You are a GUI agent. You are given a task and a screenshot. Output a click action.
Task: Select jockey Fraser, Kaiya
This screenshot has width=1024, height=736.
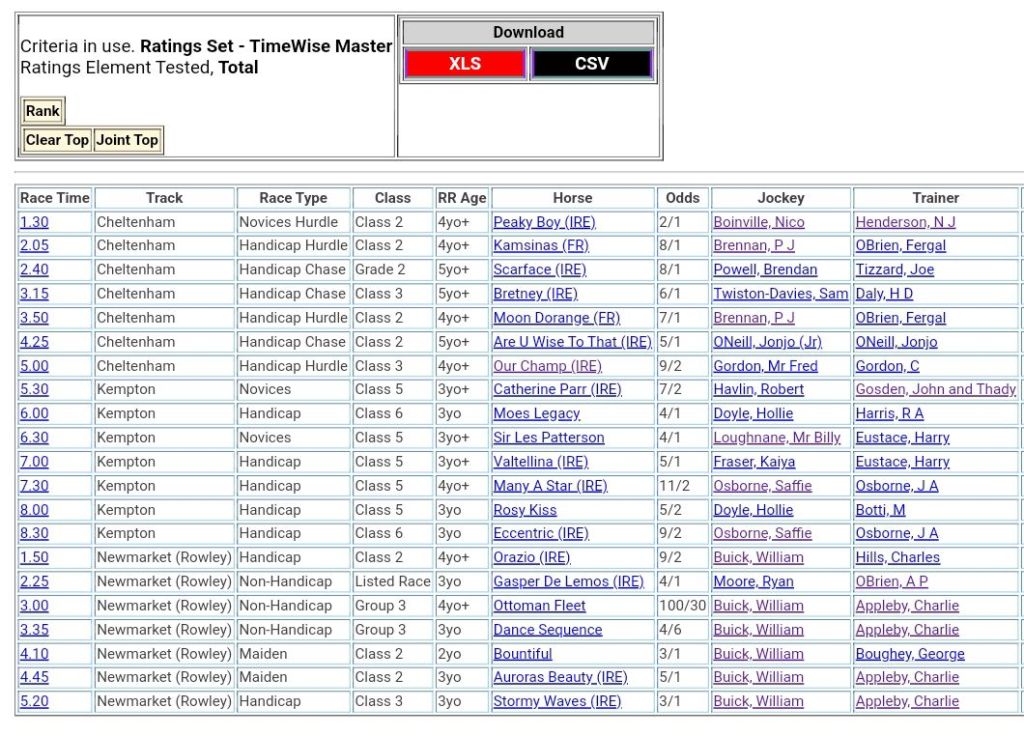click(x=755, y=462)
